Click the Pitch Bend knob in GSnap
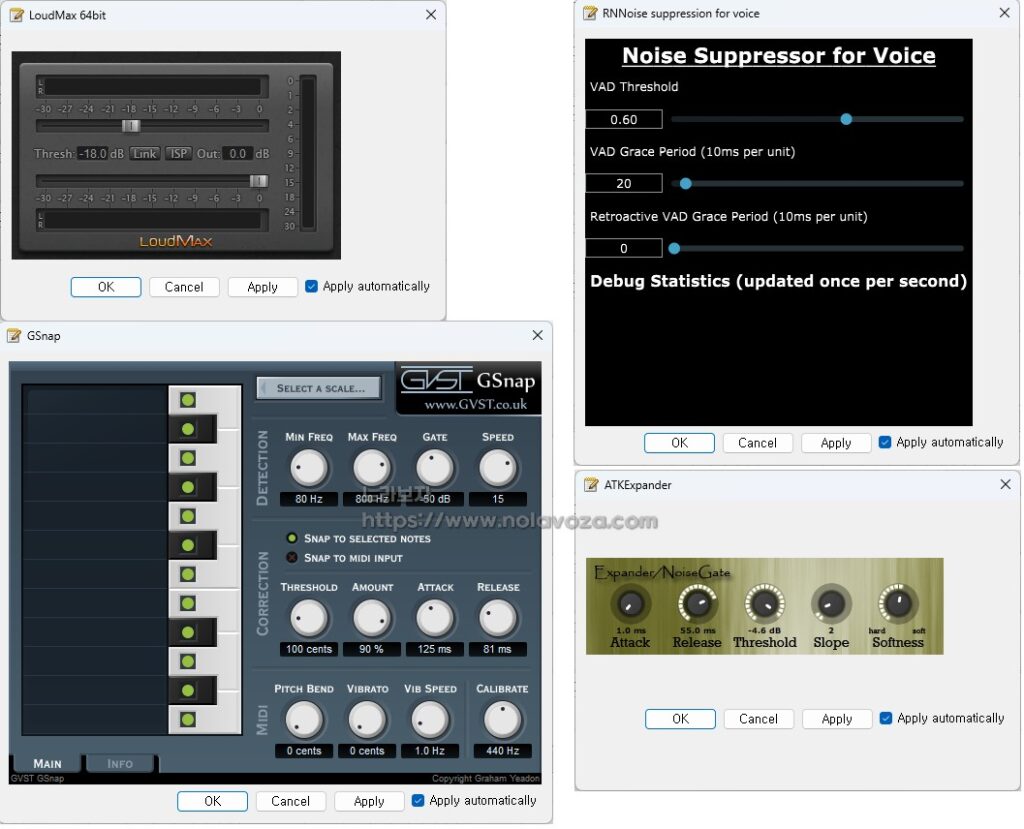 click(x=304, y=720)
